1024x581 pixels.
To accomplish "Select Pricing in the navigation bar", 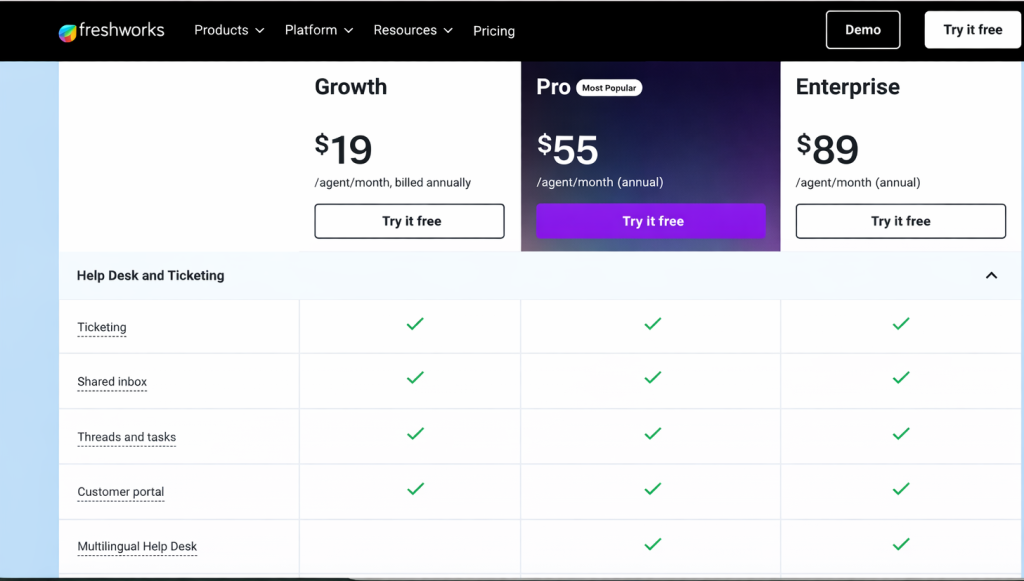I will (x=494, y=31).
